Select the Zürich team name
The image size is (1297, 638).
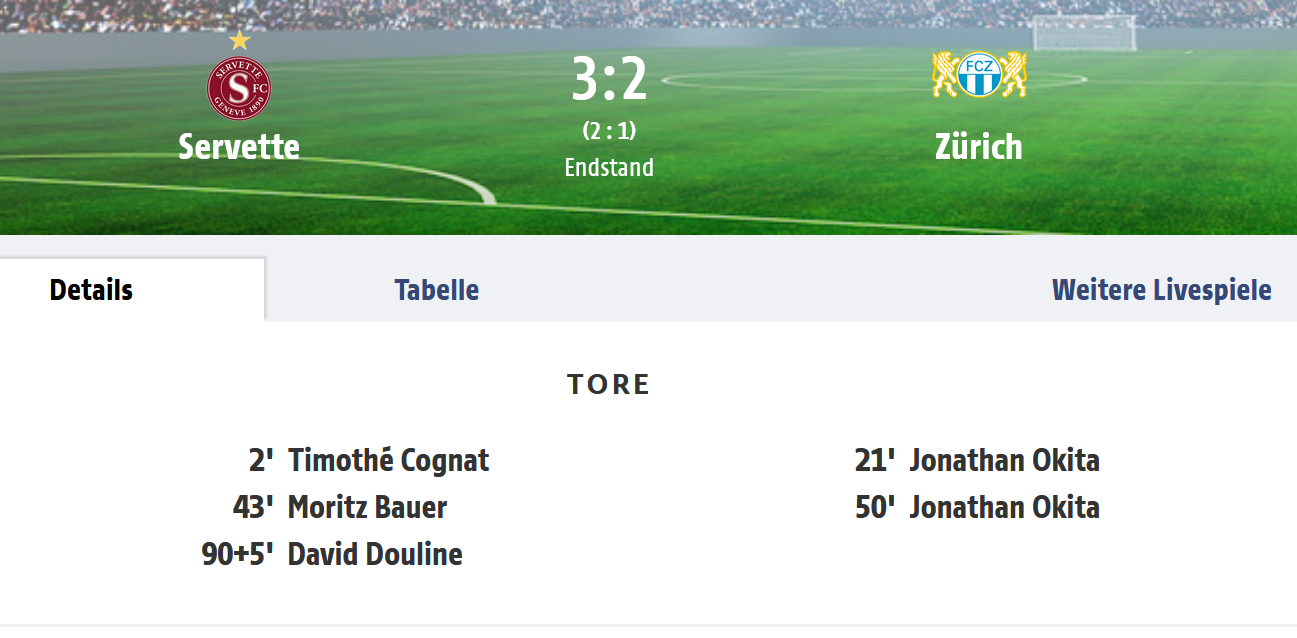tap(979, 146)
